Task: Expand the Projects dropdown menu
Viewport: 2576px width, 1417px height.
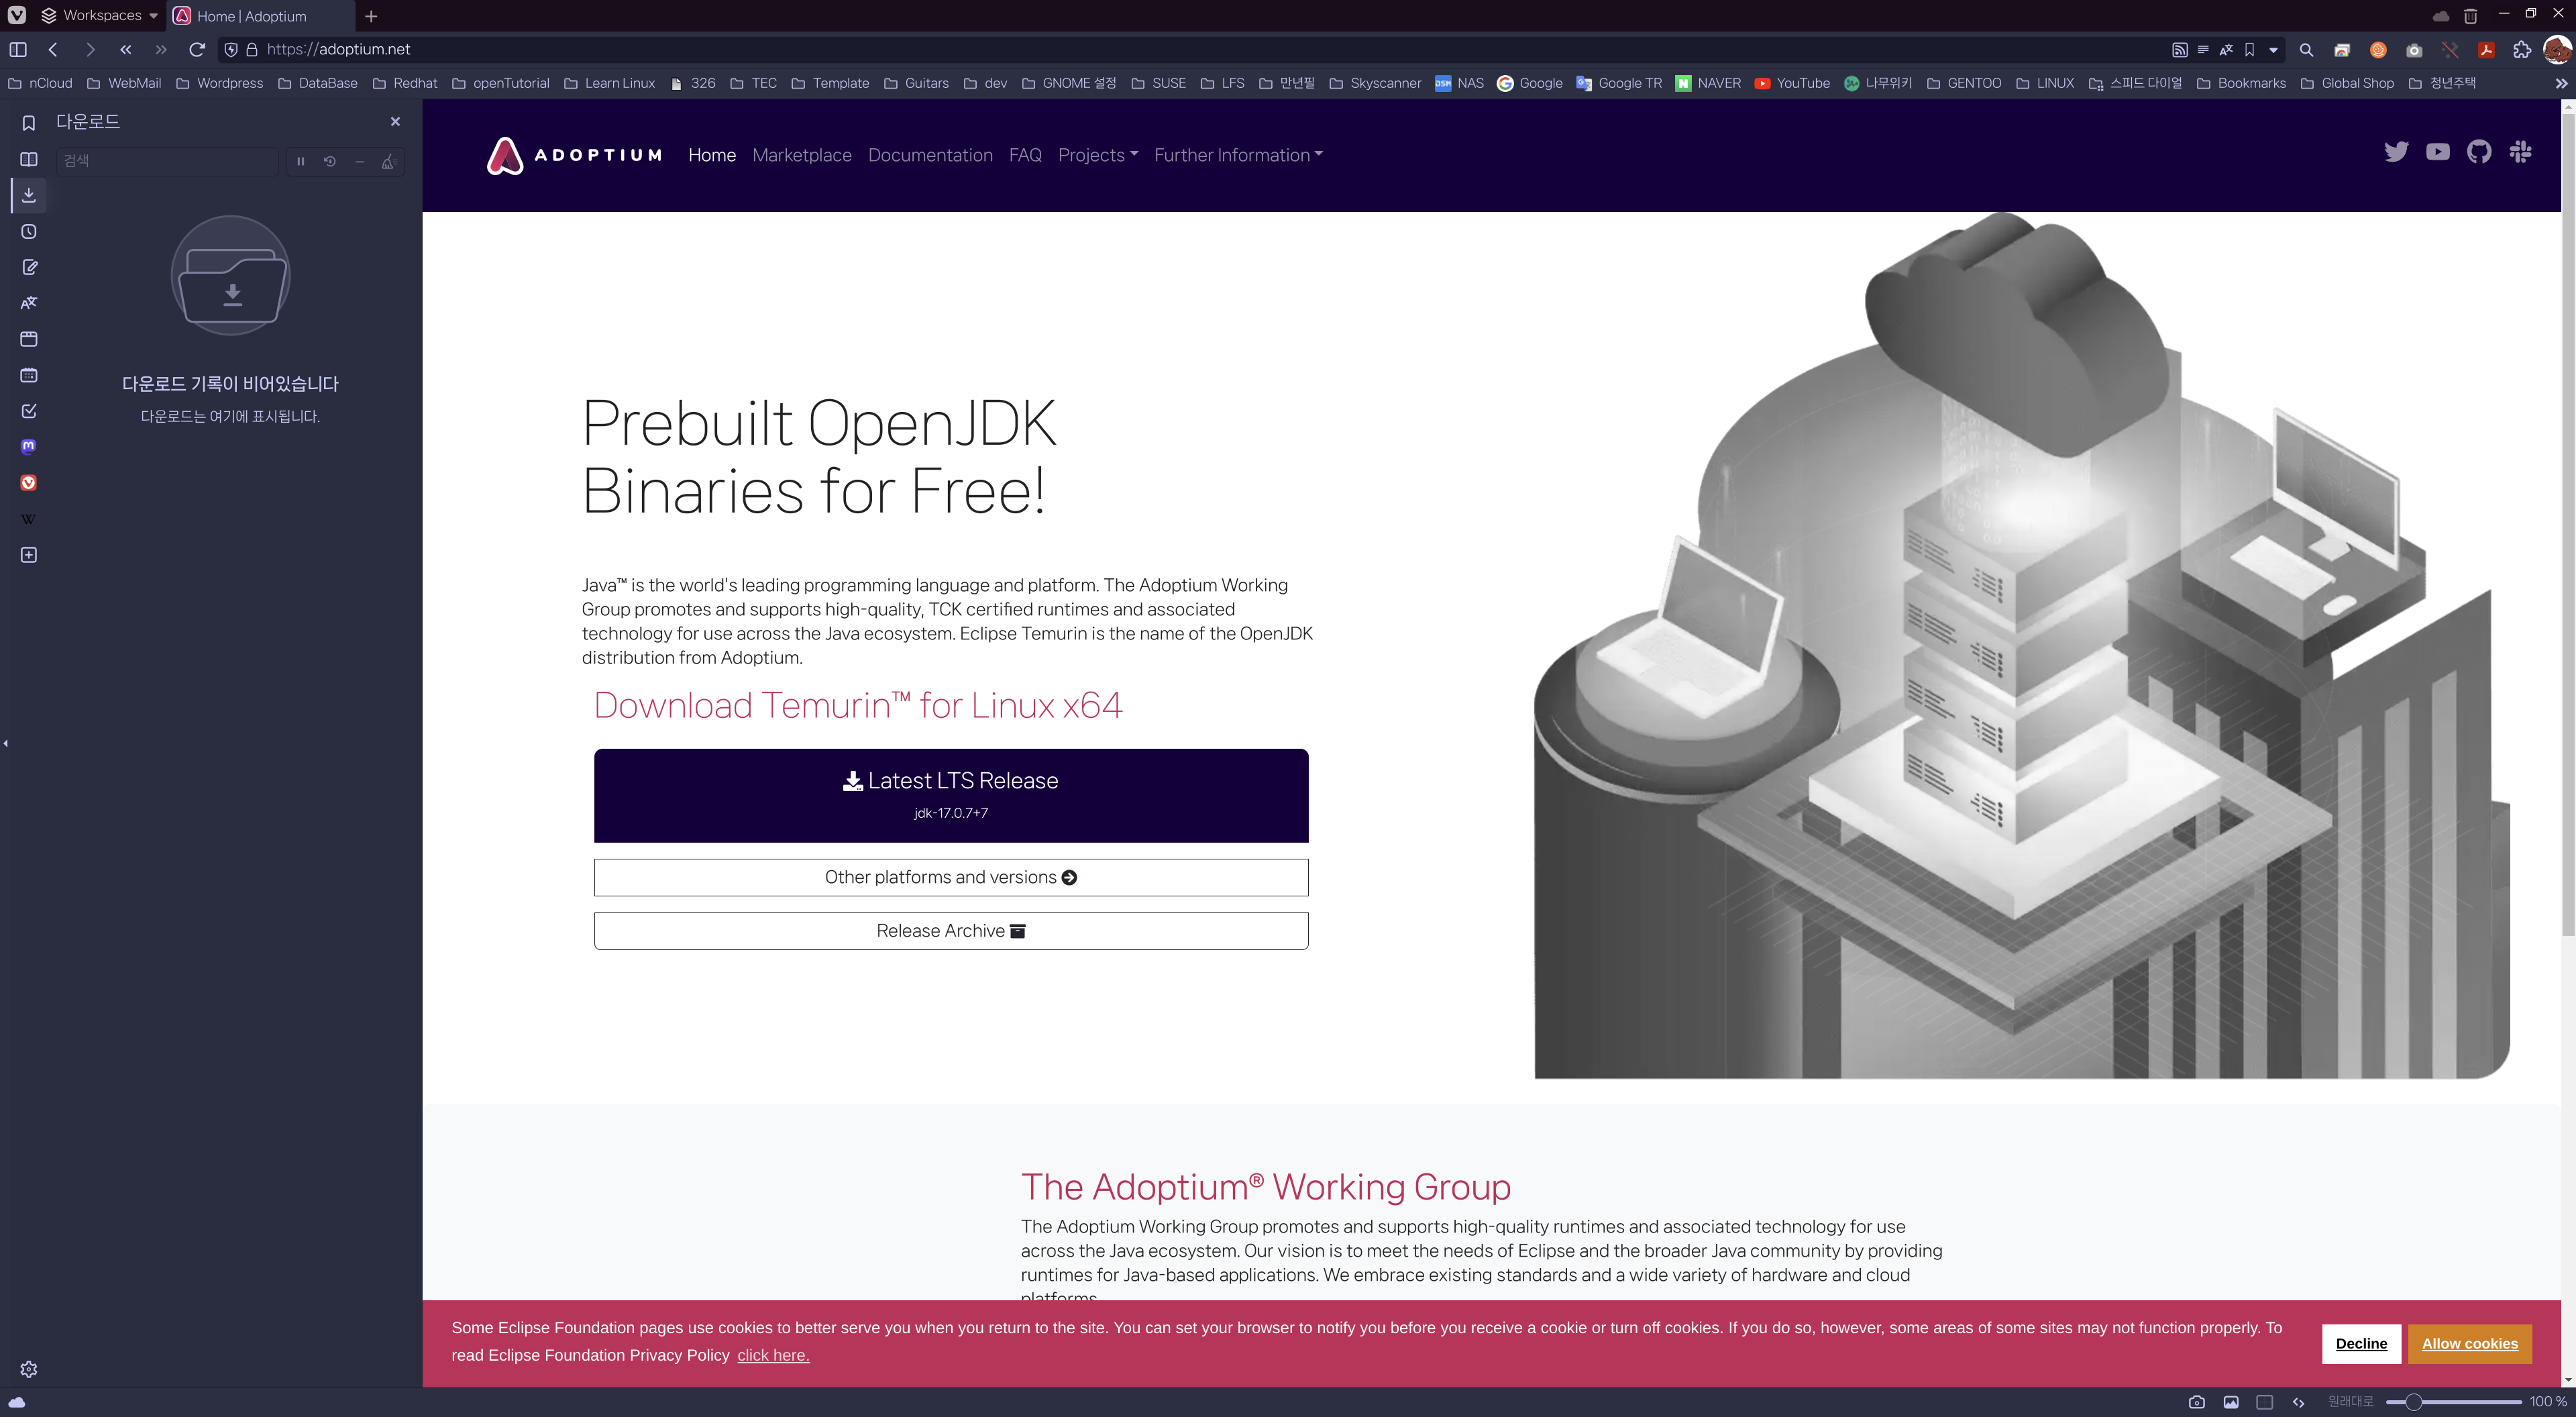Action: 1097,155
